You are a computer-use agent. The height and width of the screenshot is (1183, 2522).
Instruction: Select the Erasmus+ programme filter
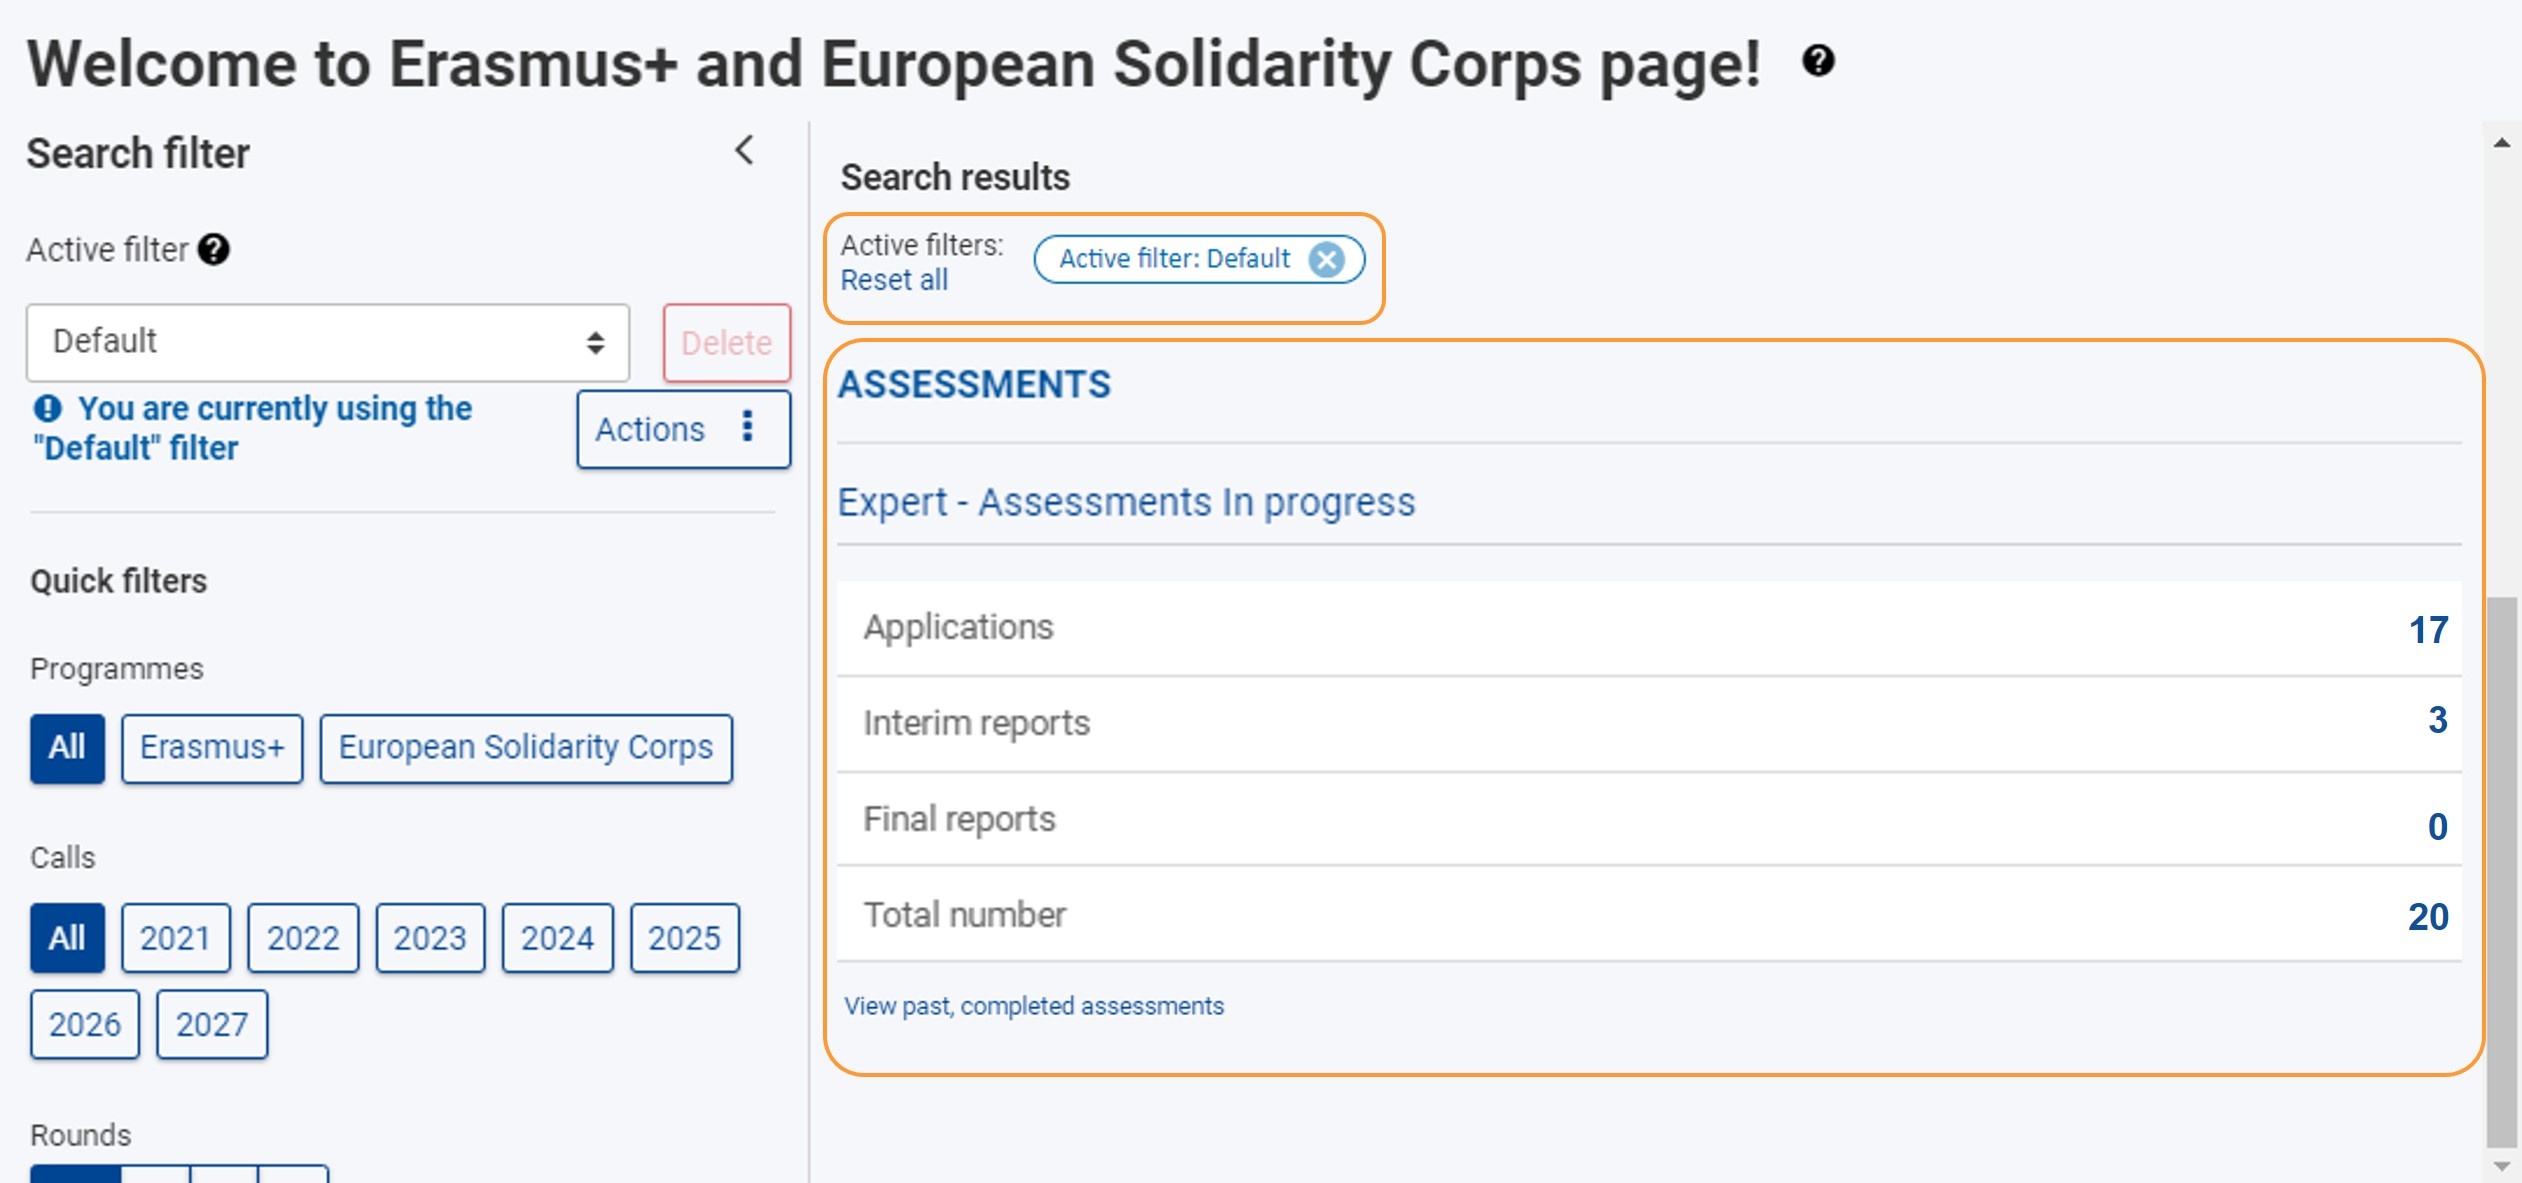pyautogui.click(x=212, y=747)
